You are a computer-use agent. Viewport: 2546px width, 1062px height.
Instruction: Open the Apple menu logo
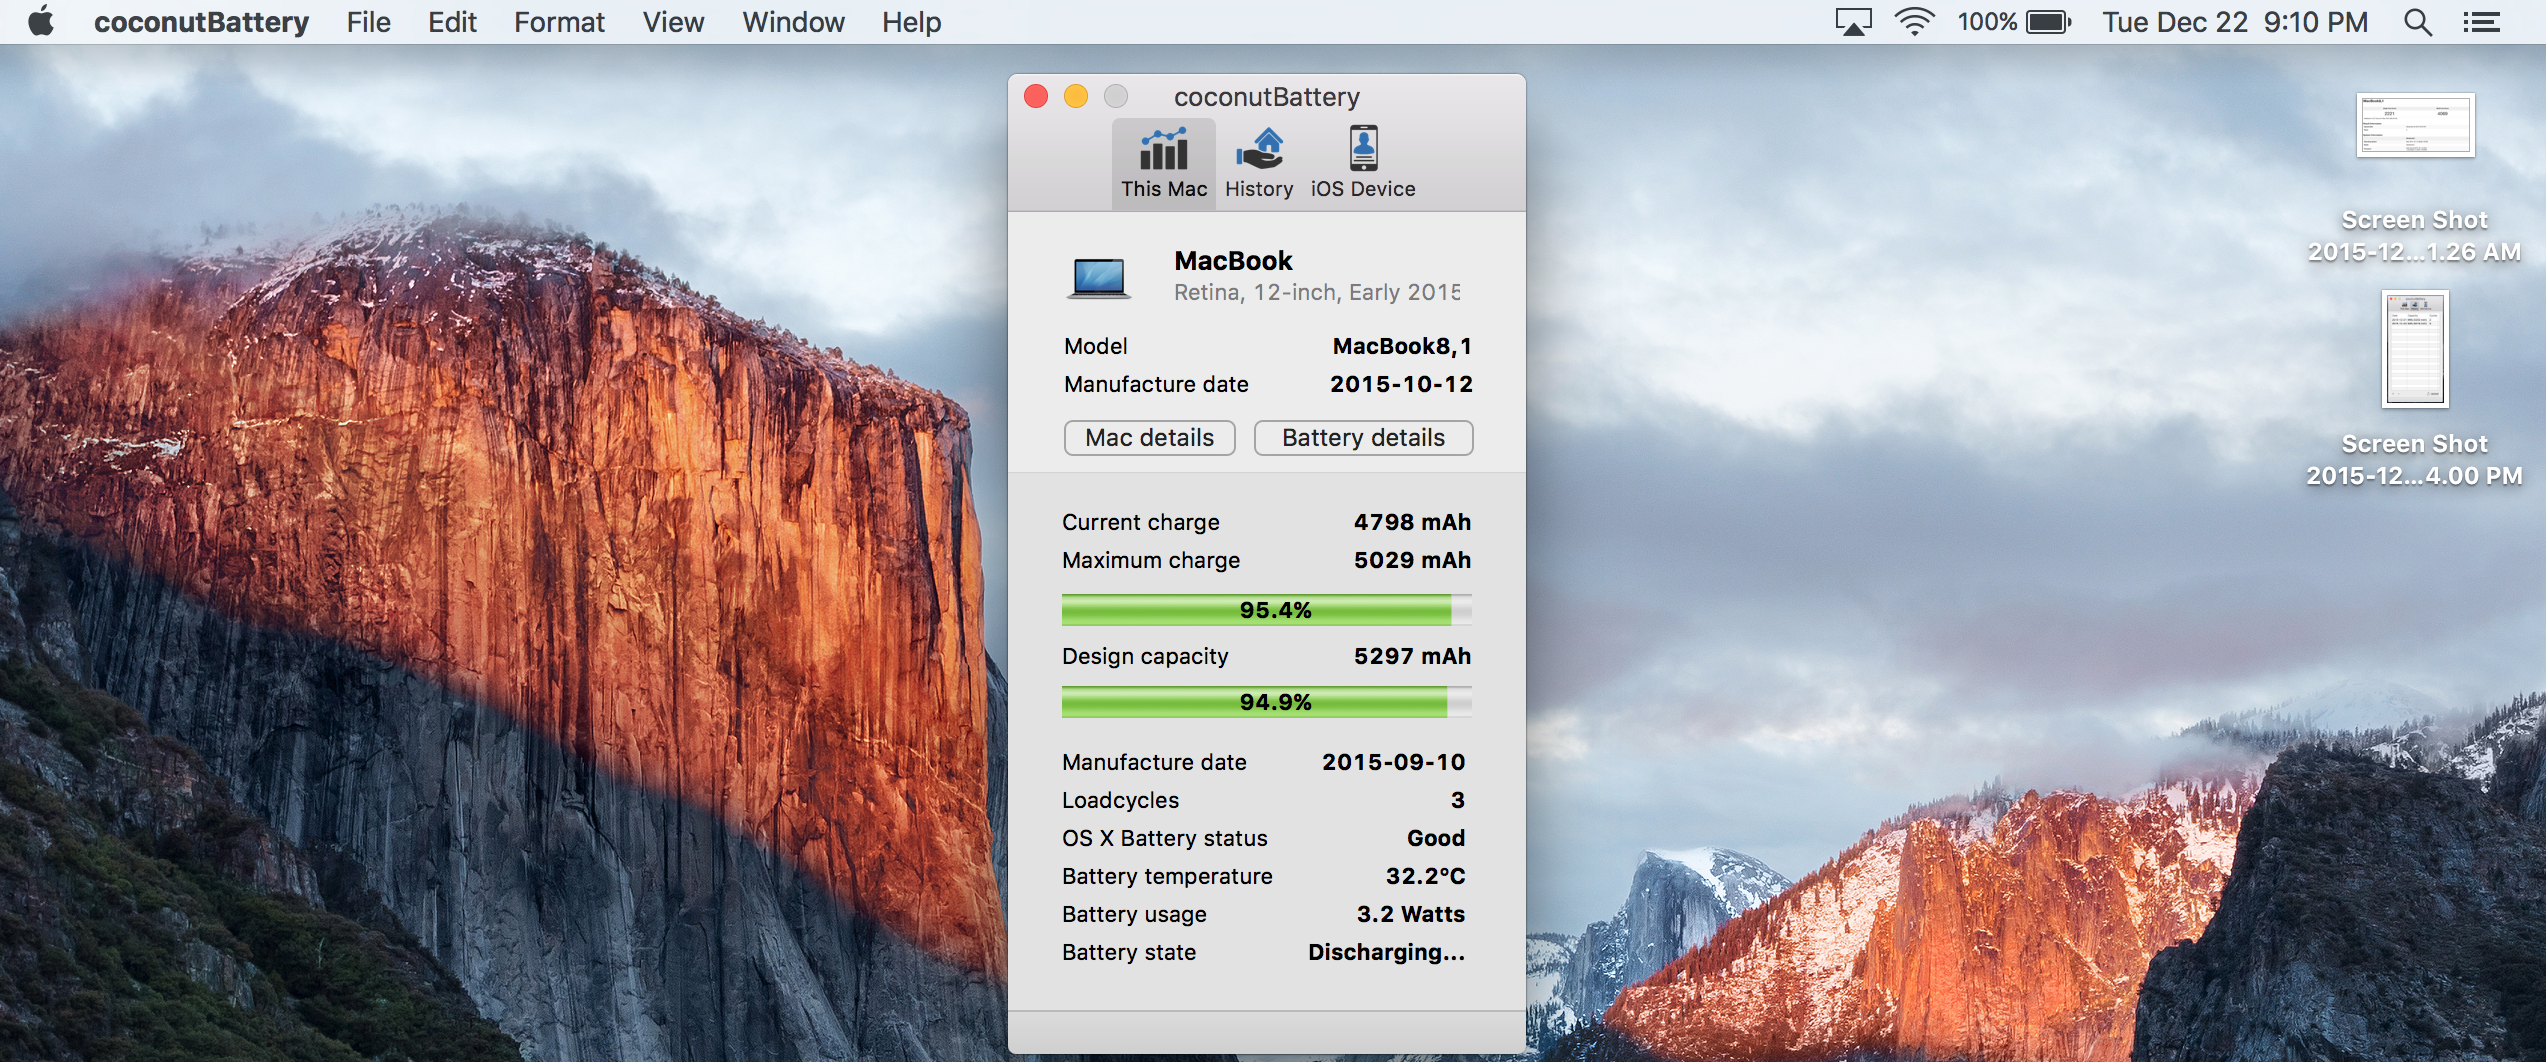pyautogui.click(x=41, y=21)
